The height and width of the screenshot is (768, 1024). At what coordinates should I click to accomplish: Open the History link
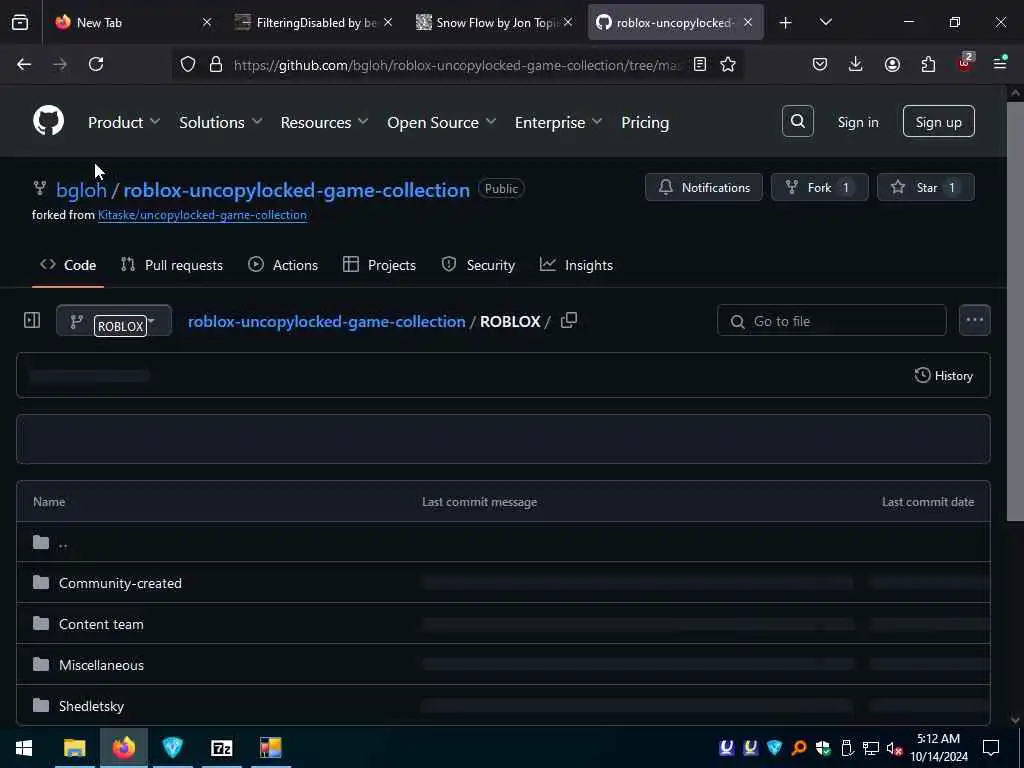944,376
